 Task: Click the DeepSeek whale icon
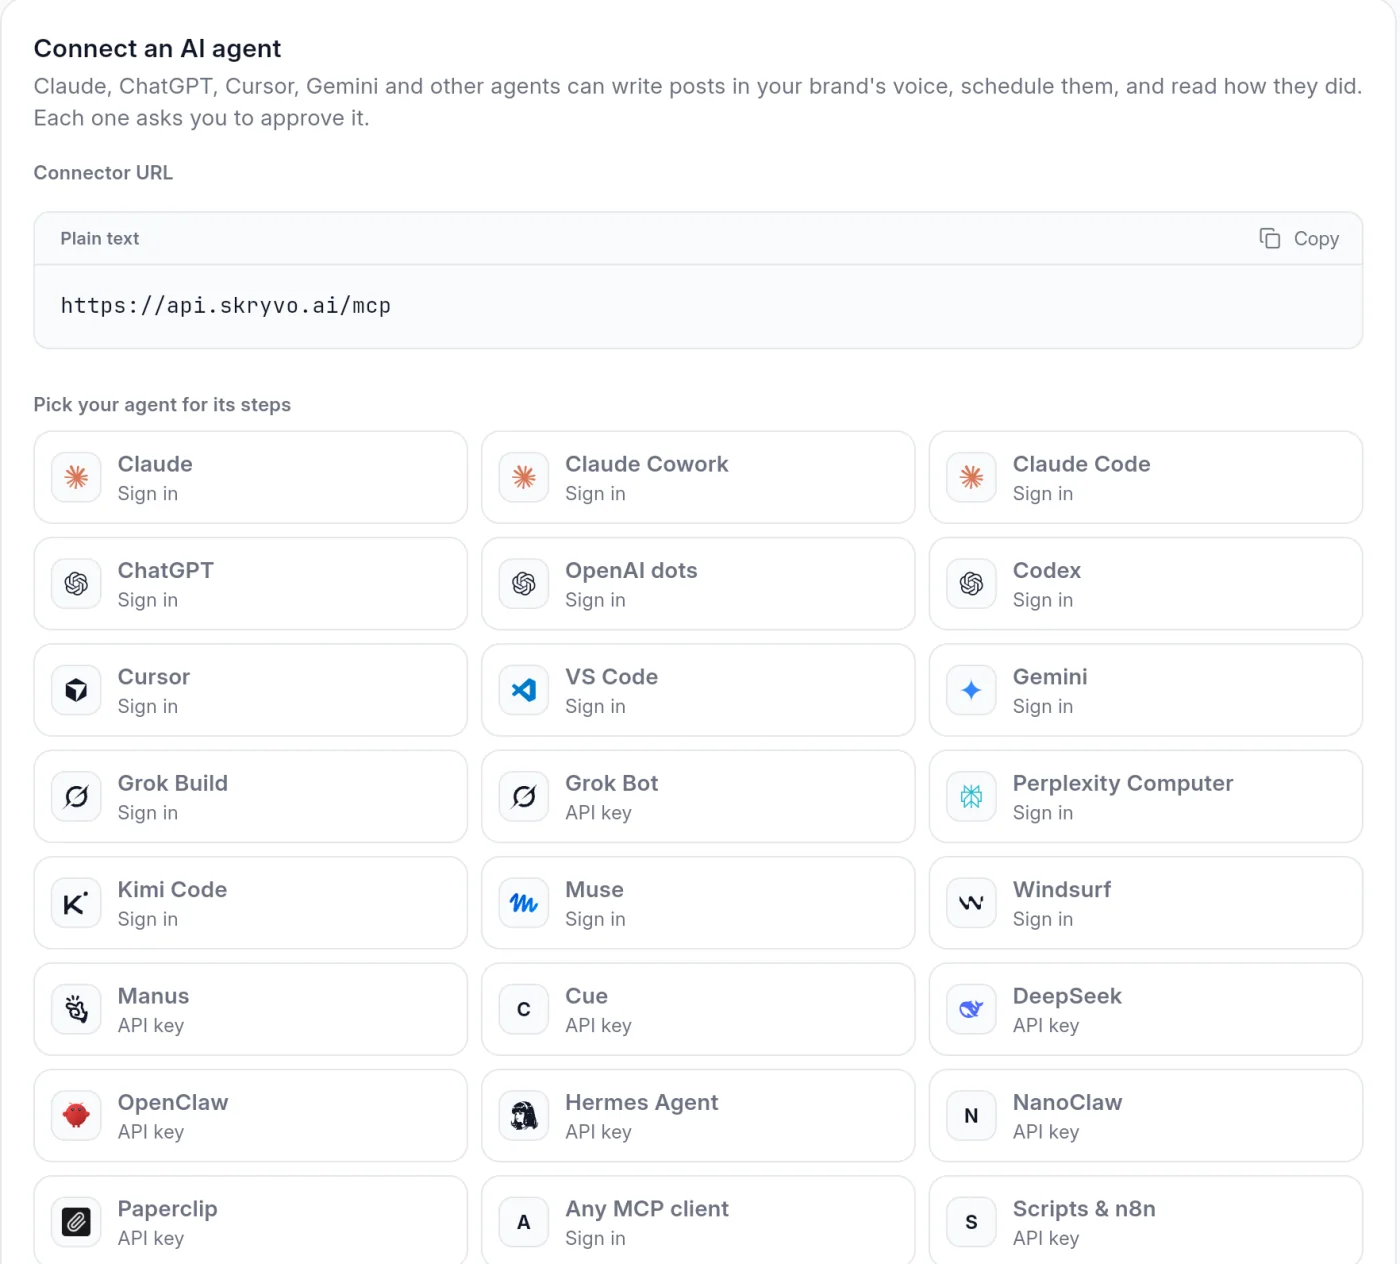click(x=971, y=1010)
